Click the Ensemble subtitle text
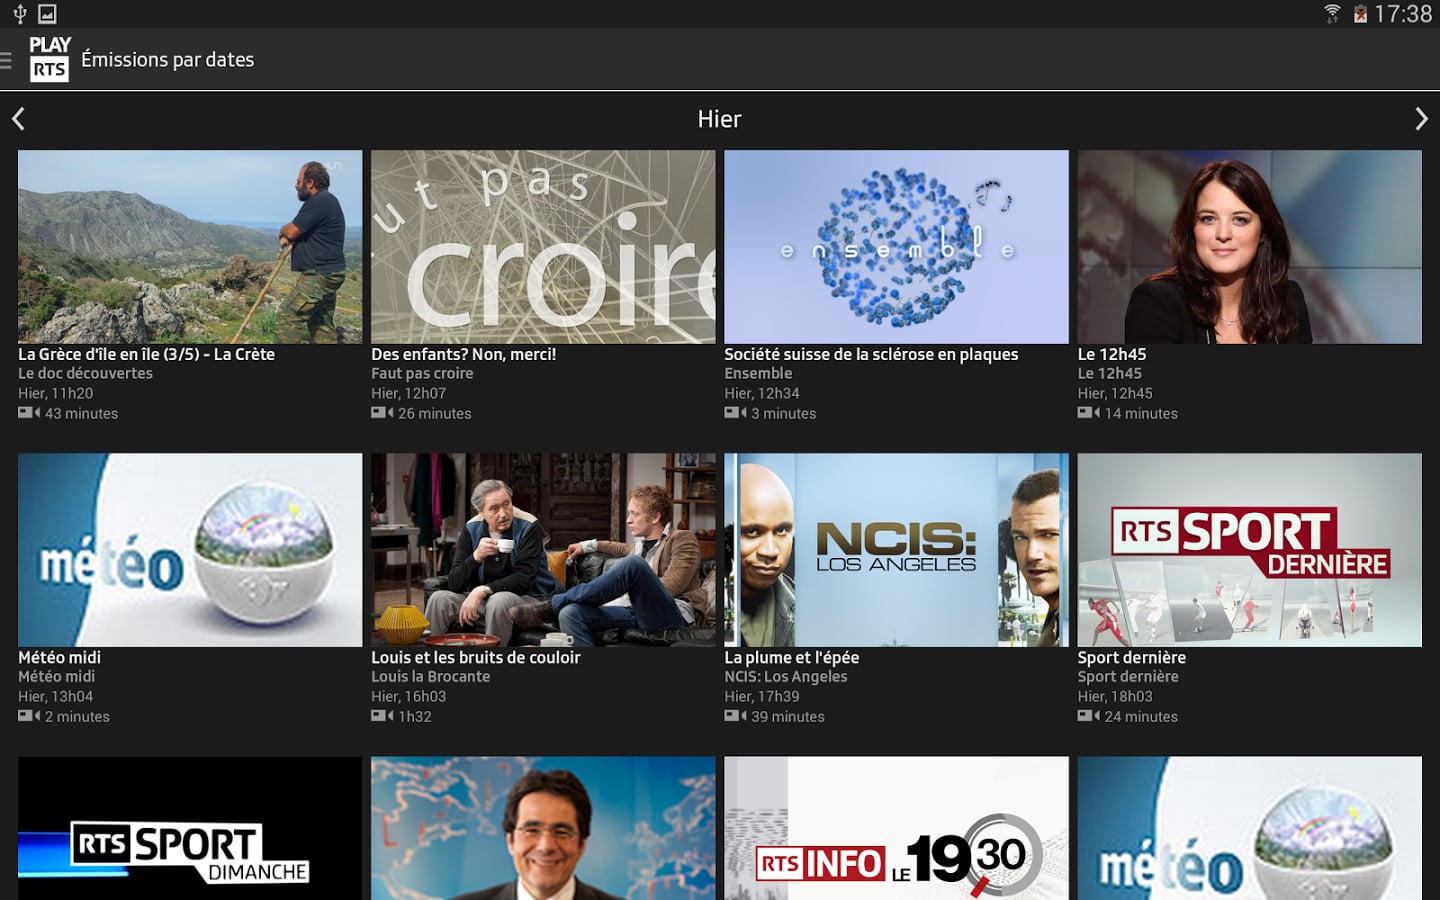This screenshot has width=1440, height=900. pyautogui.click(x=758, y=373)
